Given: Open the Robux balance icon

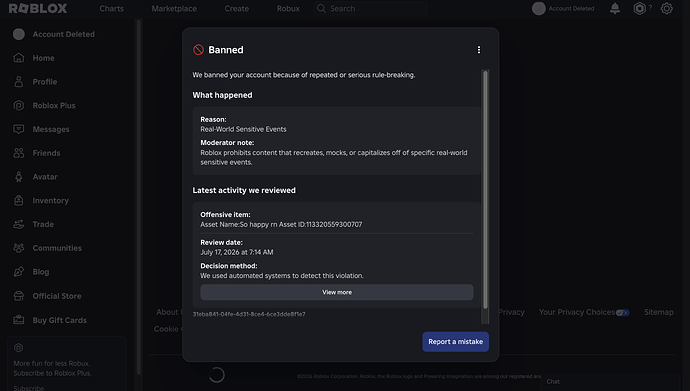Looking at the screenshot, I should 639,8.
